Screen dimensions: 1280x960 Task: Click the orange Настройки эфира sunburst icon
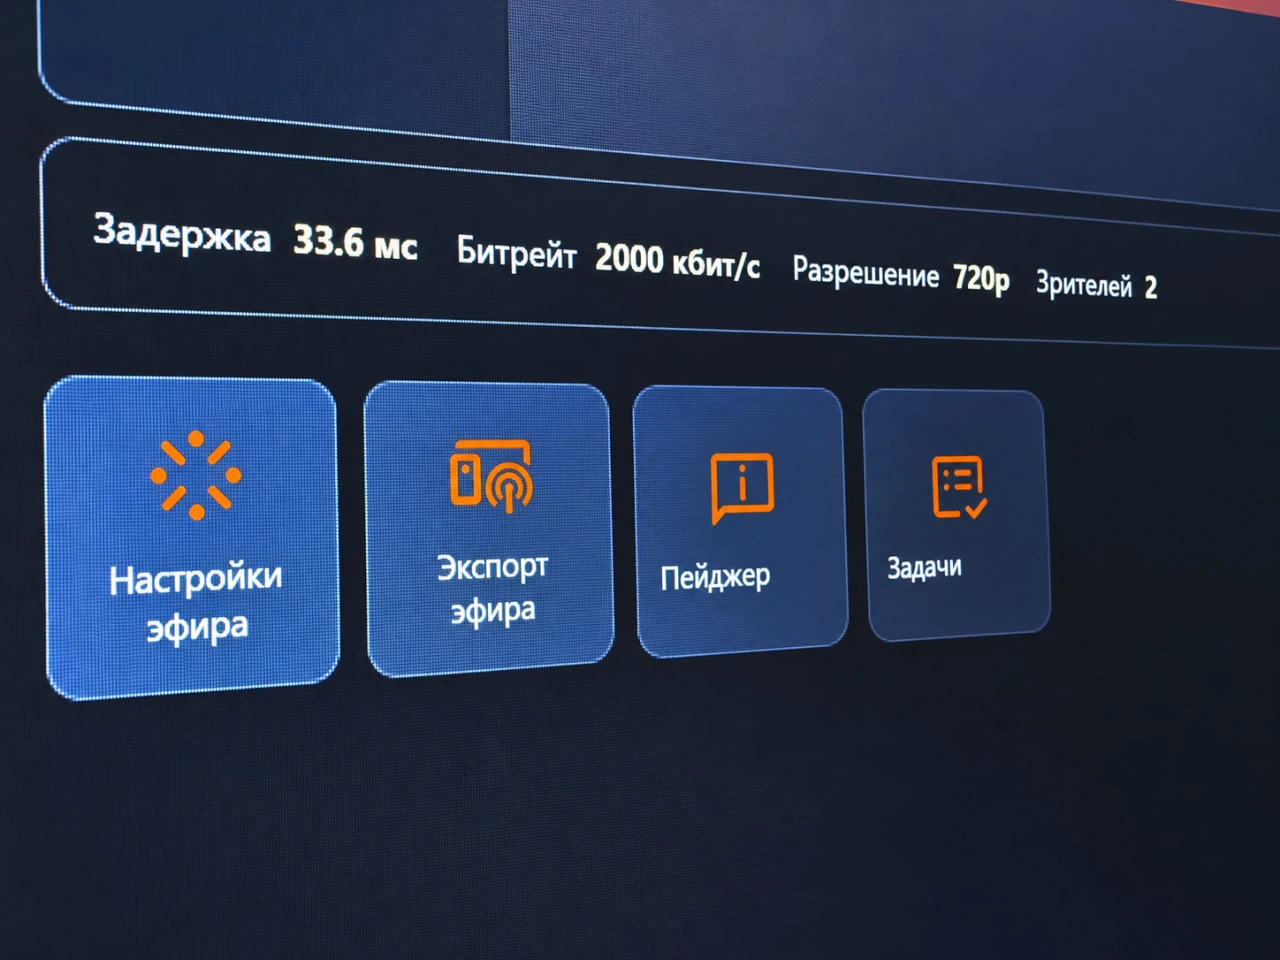point(195,475)
